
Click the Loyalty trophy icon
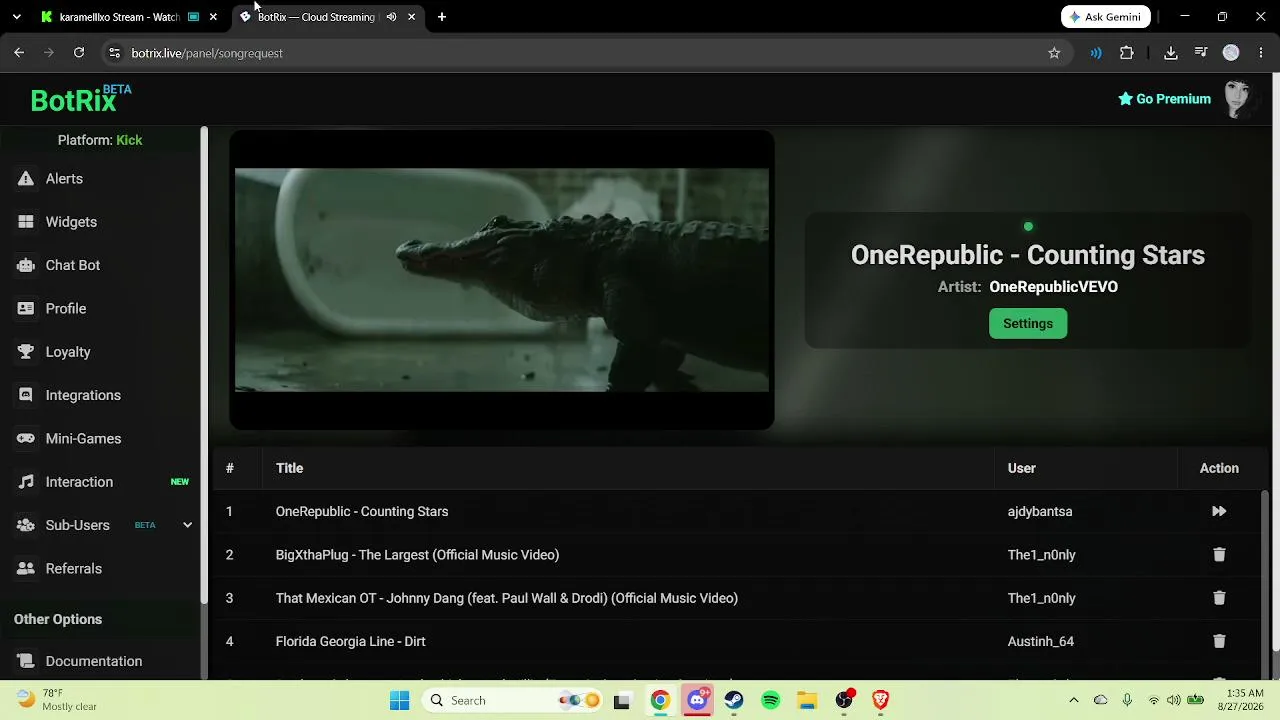[26, 352]
